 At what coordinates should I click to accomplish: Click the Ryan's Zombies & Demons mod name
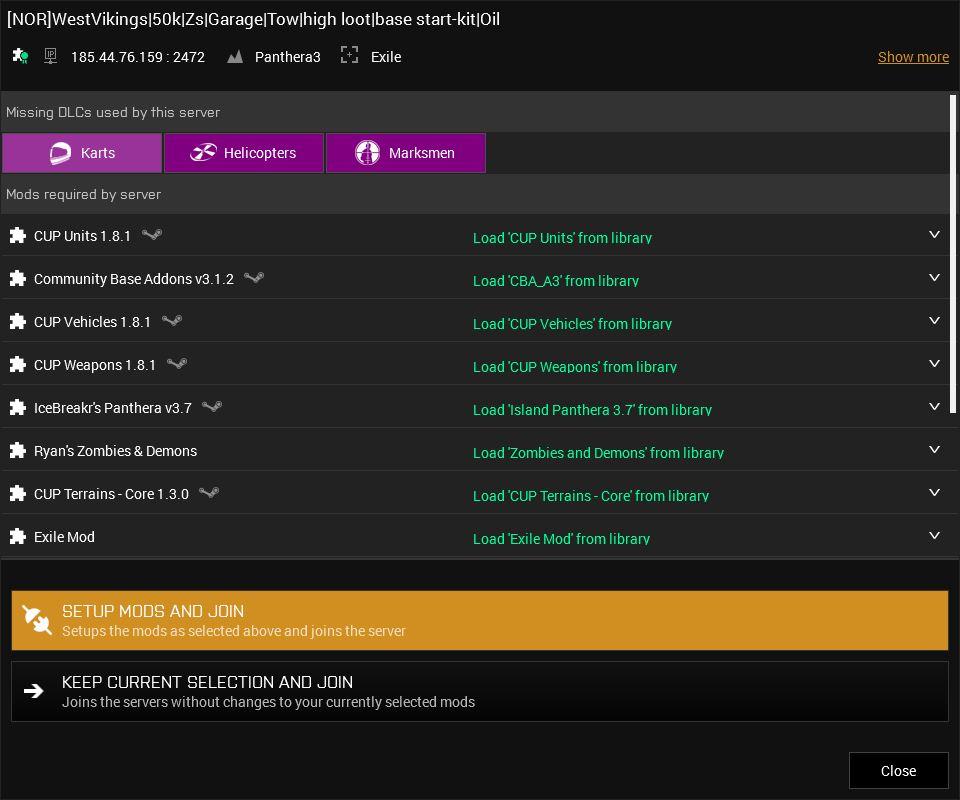click(x=115, y=451)
